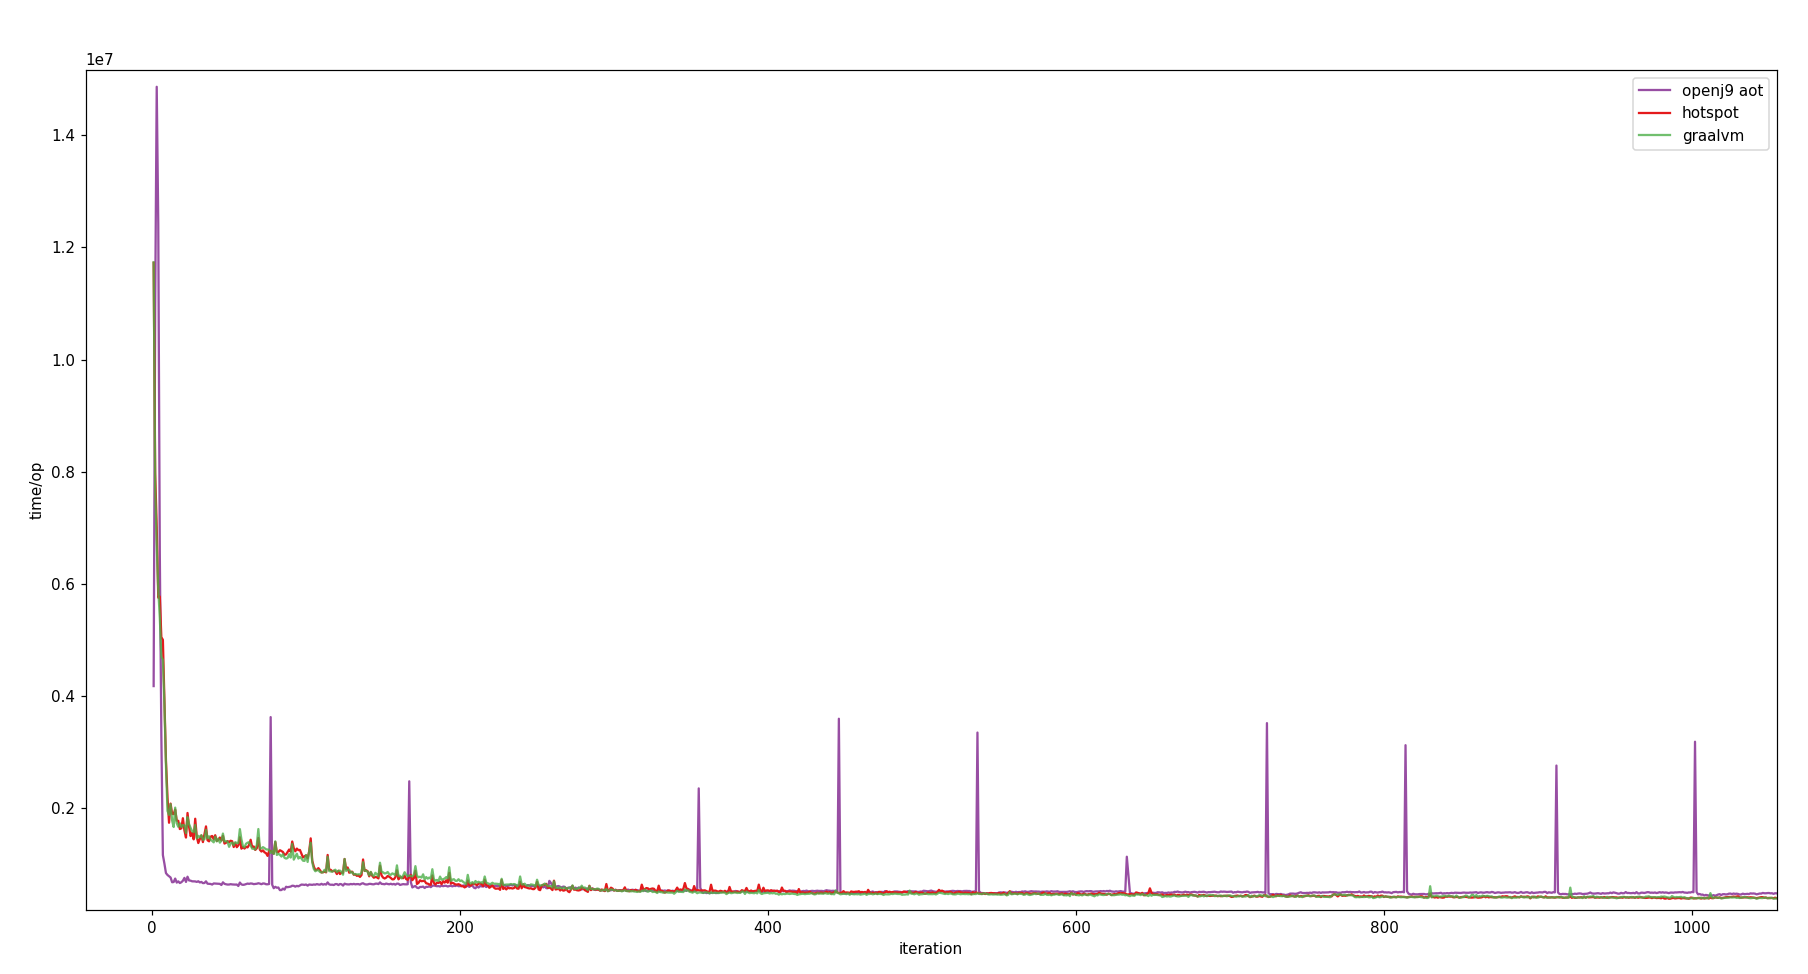Click the x-axis tick label 200

(460, 927)
